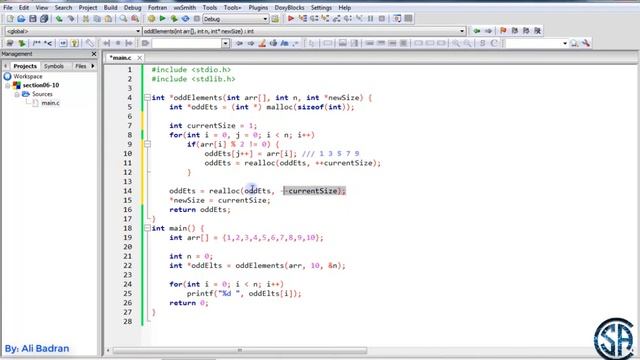The height and width of the screenshot is (360, 640).
Task: Select the *main.c editor tab
Action: pyautogui.click(x=120, y=58)
